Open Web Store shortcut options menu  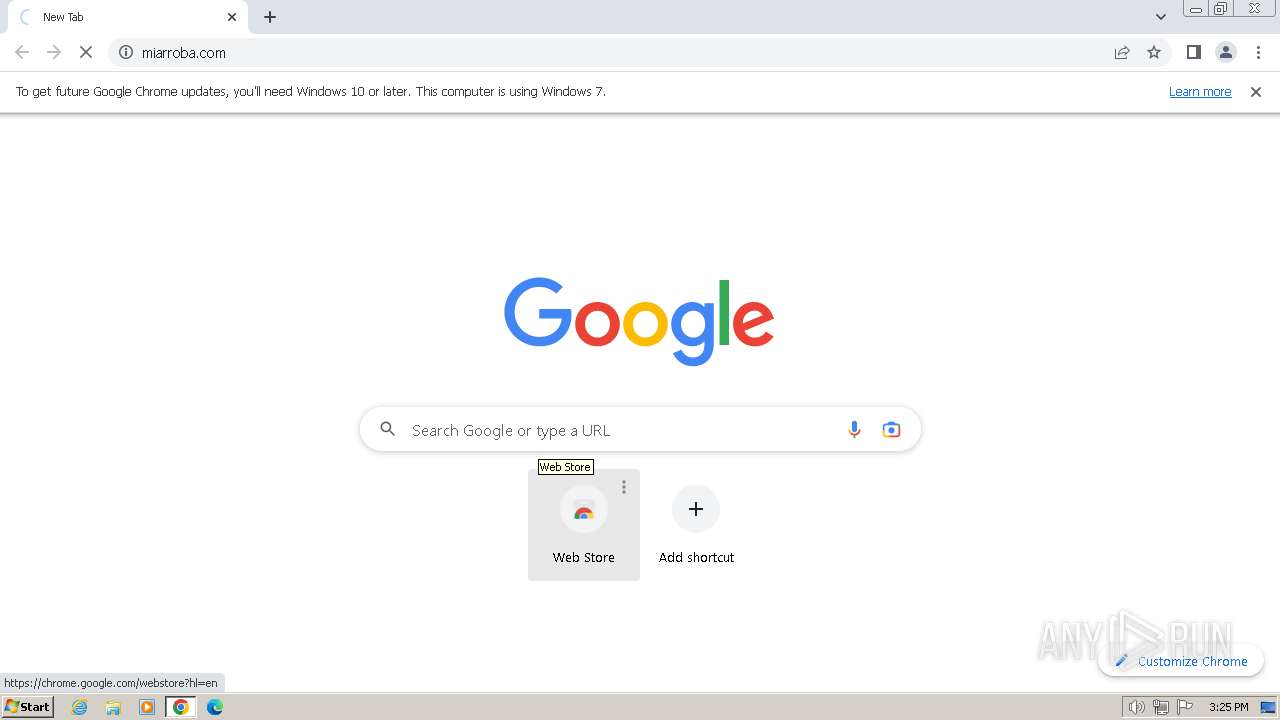tap(624, 487)
